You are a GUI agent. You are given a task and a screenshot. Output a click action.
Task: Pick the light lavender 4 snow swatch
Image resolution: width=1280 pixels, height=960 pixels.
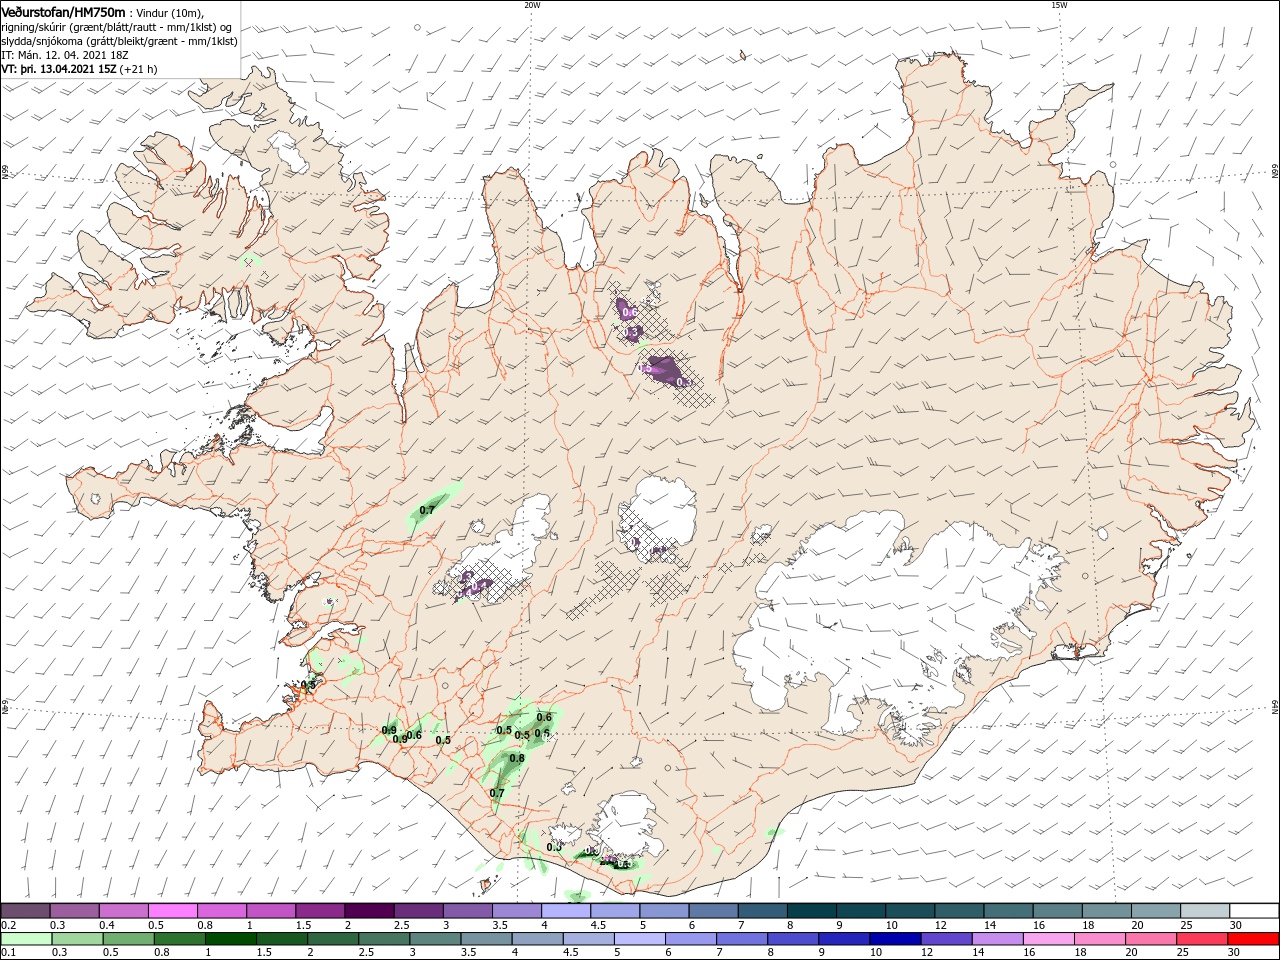[564, 911]
